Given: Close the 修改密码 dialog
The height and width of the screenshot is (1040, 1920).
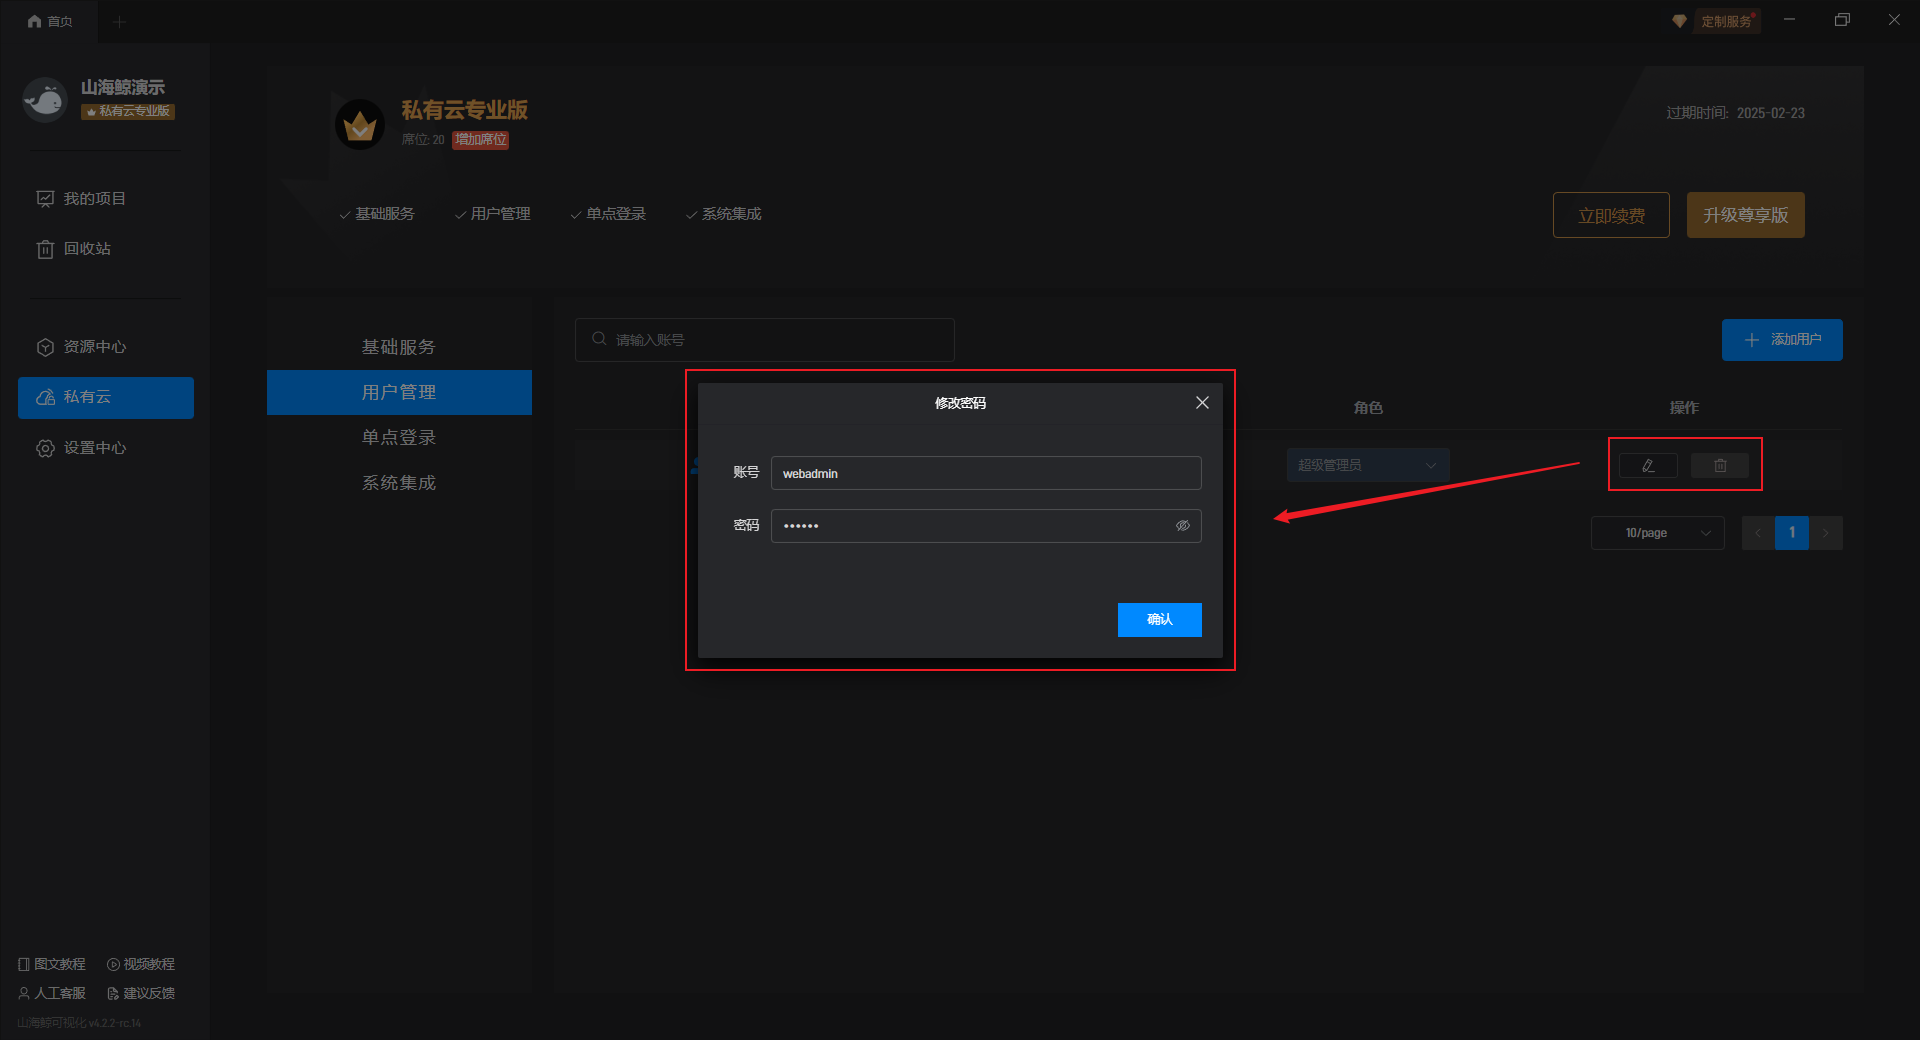Looking at the screenshot, I should coord(1202,403).
